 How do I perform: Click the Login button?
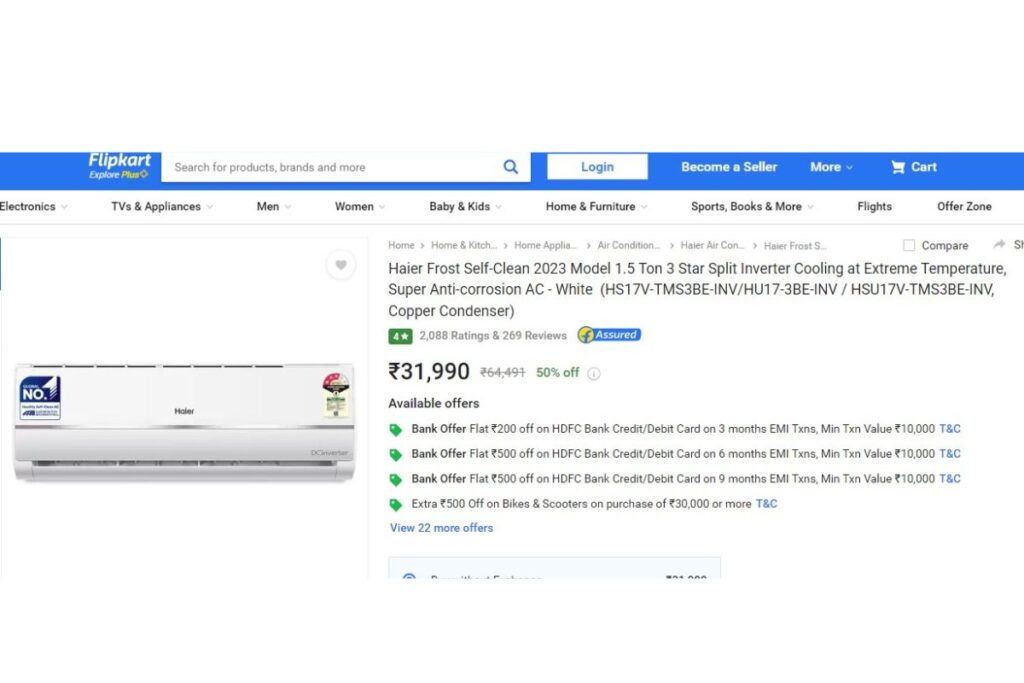[x=597, y=167]
